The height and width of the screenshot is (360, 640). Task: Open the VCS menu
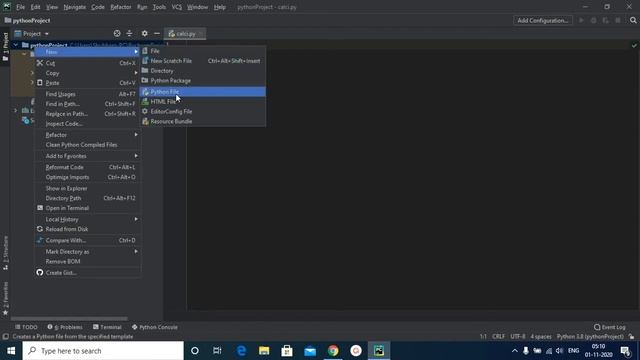tap(177, 7)
